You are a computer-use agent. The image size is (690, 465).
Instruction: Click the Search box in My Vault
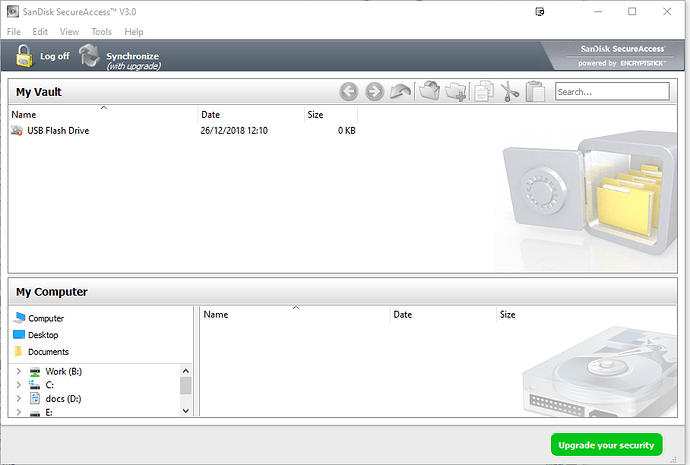[x=612, y=92]
